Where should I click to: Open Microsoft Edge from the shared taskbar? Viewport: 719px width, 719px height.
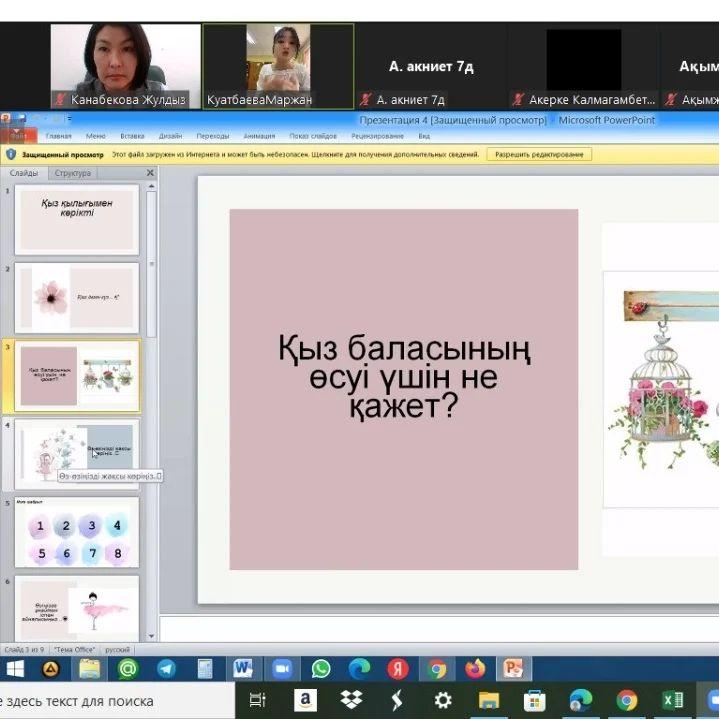point(359,669)
